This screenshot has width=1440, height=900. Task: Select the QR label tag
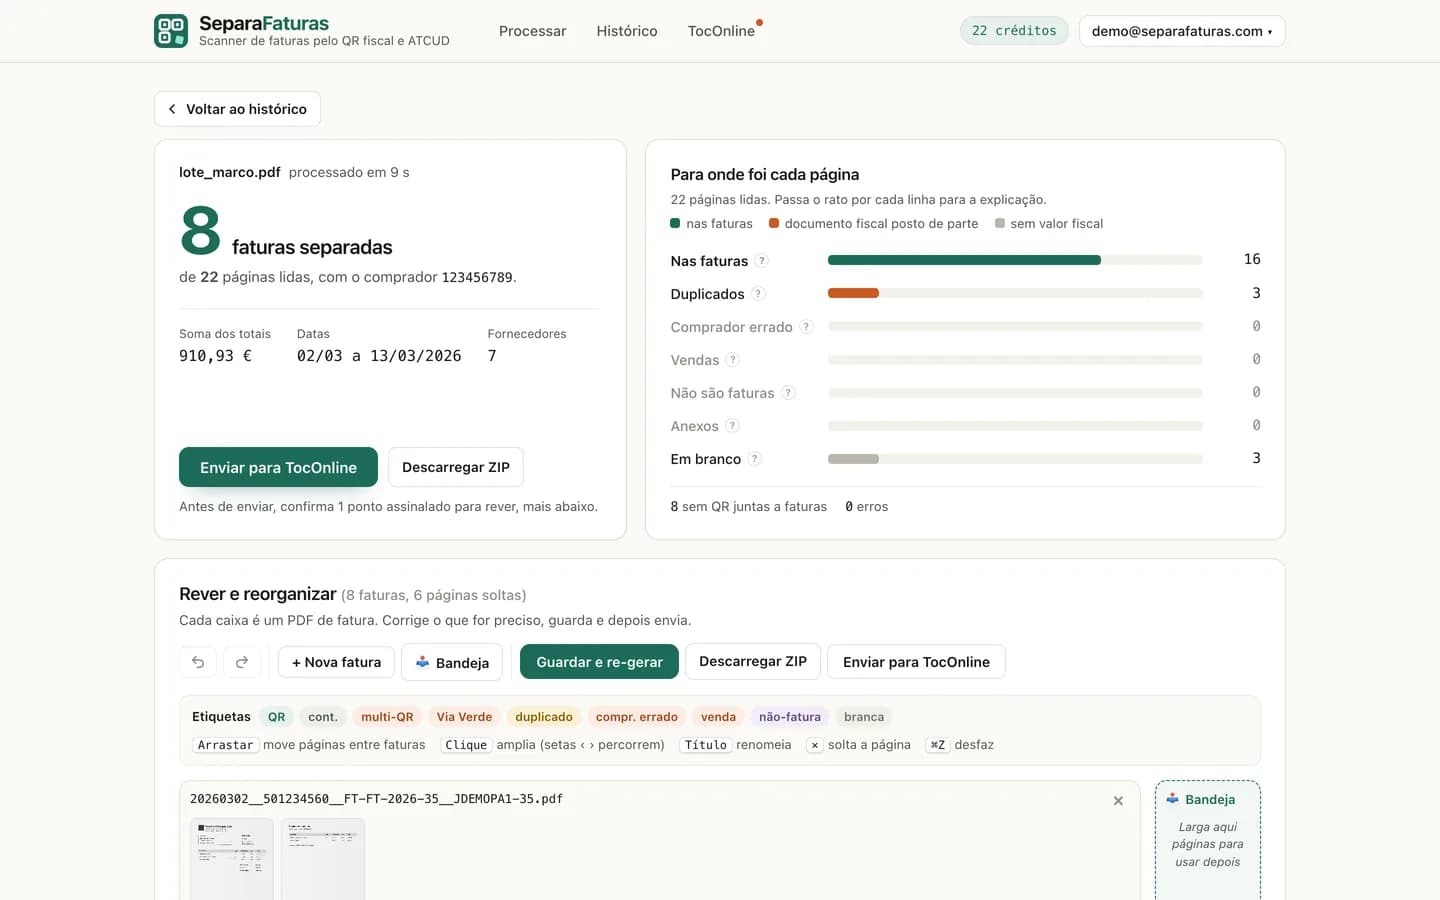point(276,717)
